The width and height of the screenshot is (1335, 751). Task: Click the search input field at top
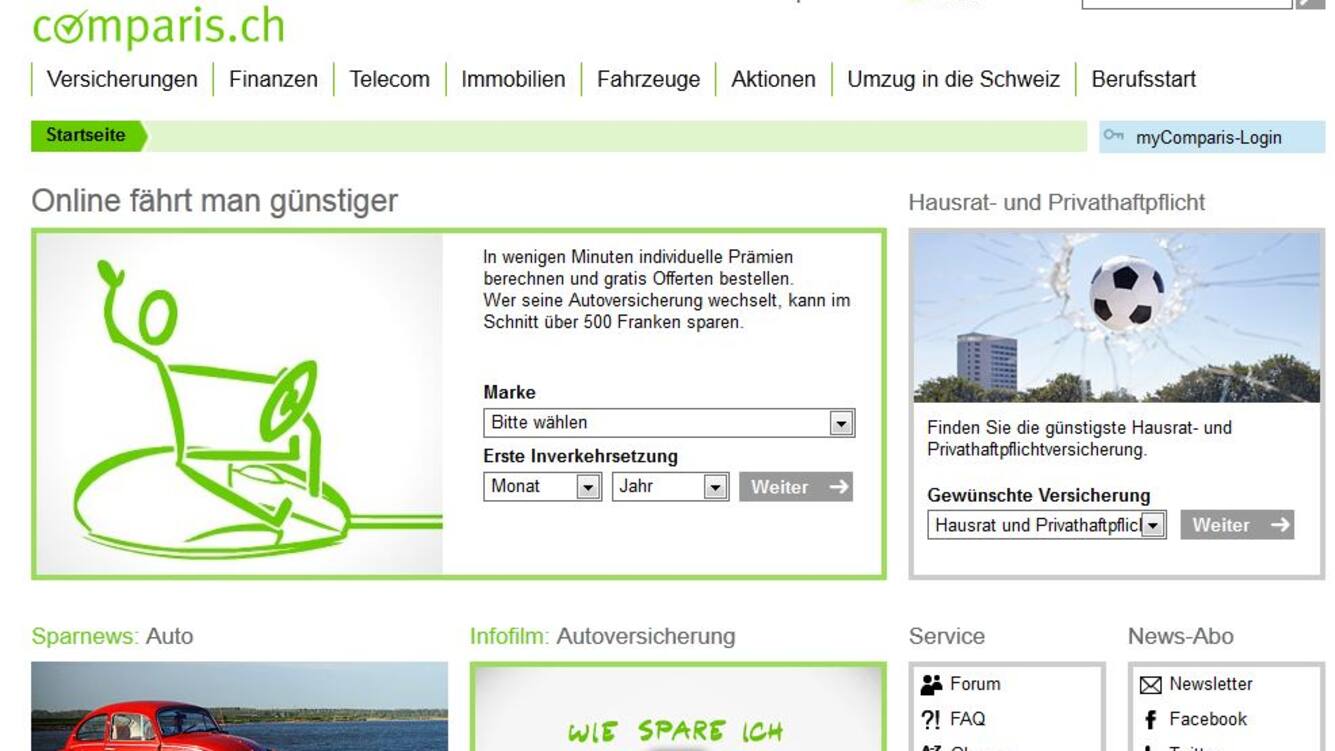click(x=1187, y=3)
